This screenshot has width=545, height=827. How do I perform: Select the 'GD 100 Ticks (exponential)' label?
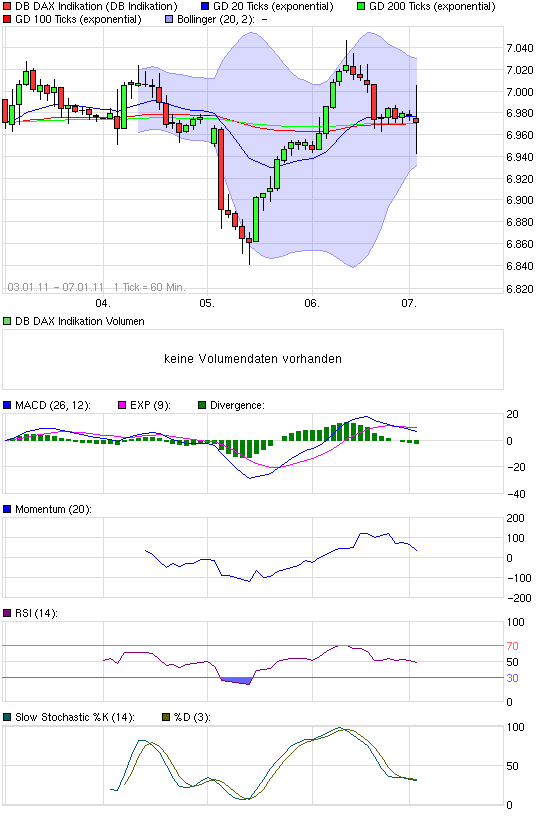(x=78, y=20)
